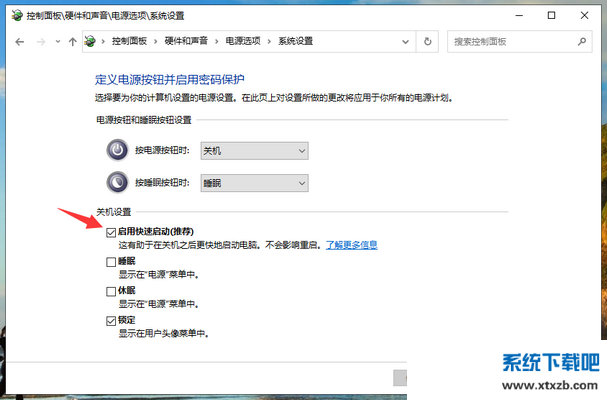607x400 pixels.
Task: Go up one level with the up arrow
Action: pyautogui.click(x=72, y=42)
